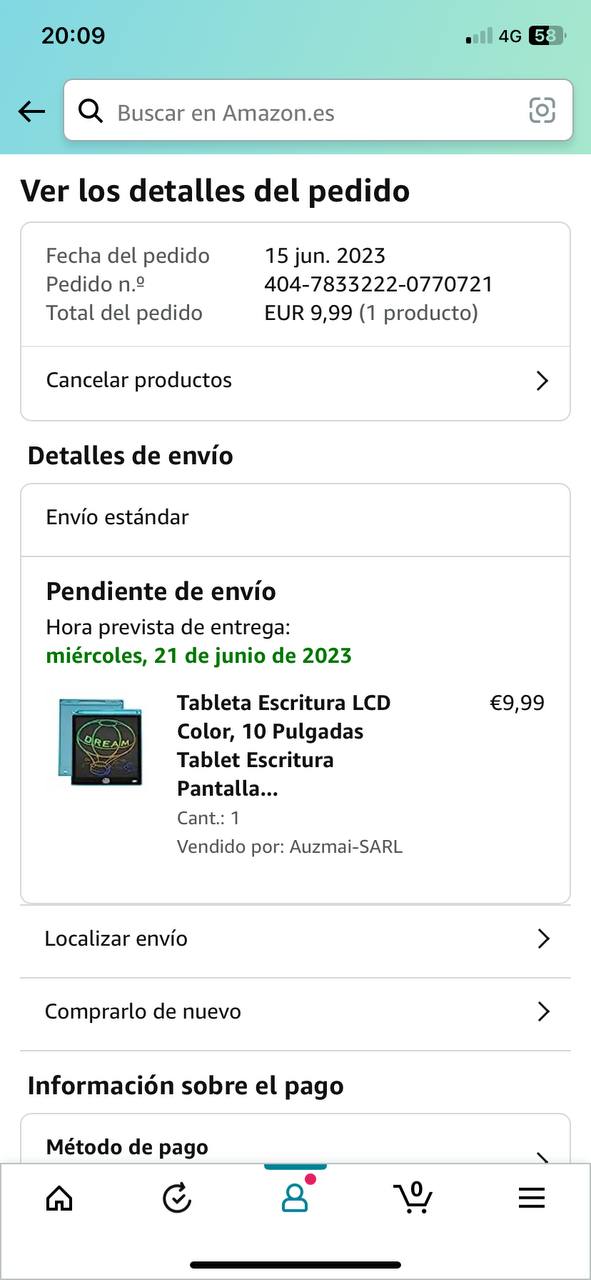The height and width of the screenshot is (1280, 591).
Task: Open the shopping cart icon
Action: pos(412,1196)
